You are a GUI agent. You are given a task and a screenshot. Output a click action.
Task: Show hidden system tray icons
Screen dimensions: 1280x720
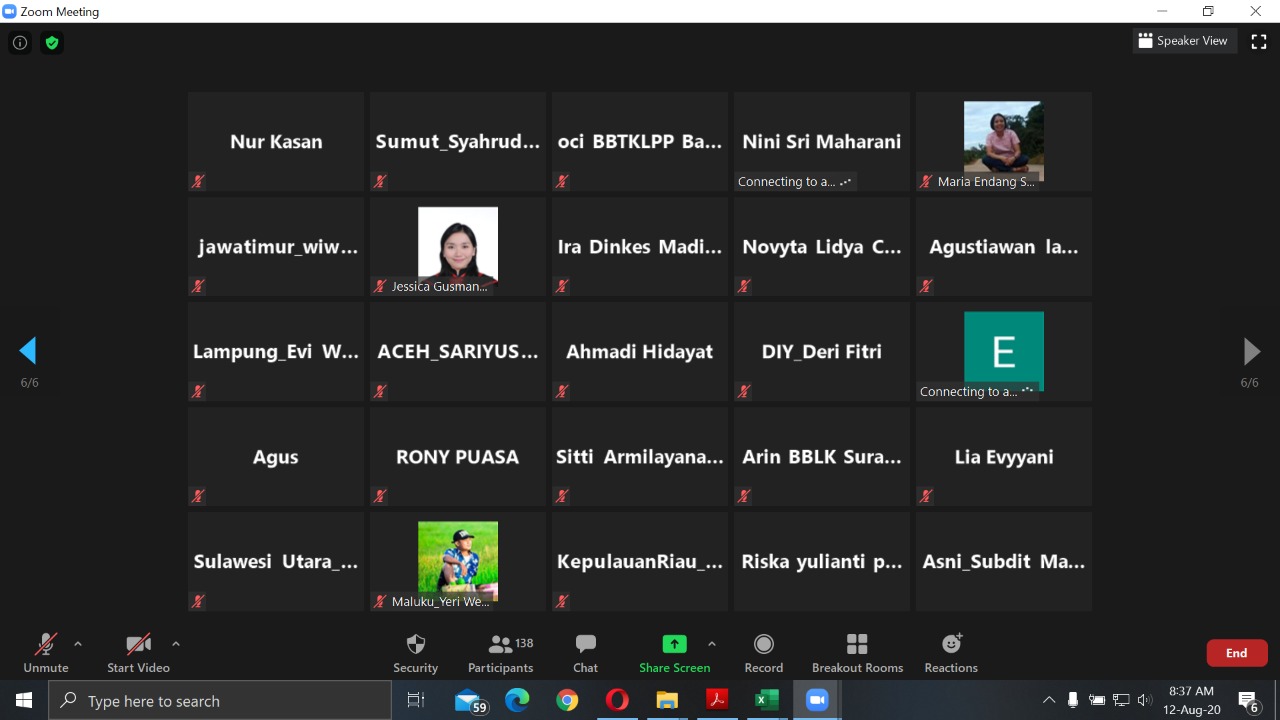(x=1049, y=701)
